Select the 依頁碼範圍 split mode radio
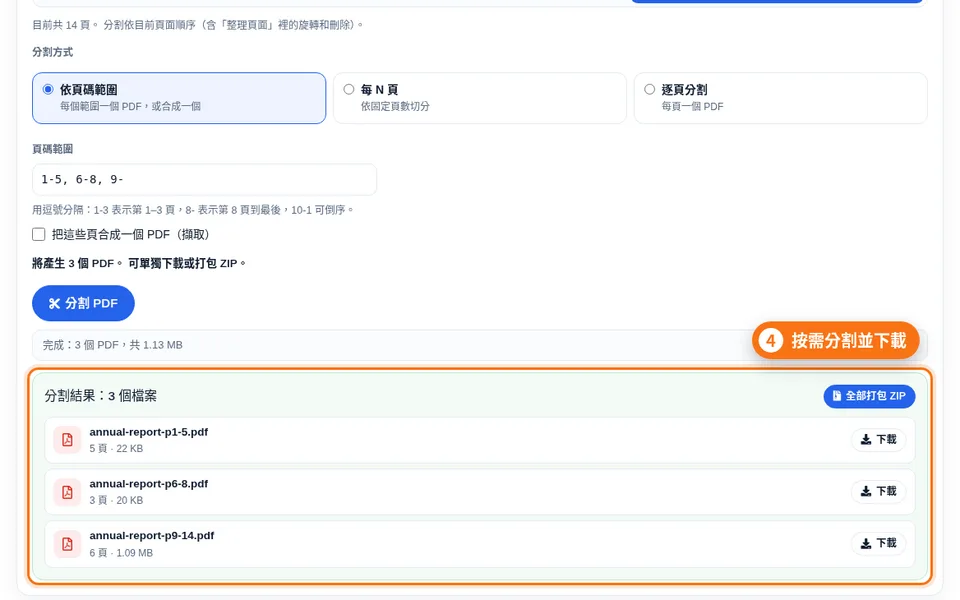The height and width of the screenshot is (600, 960). [x=48, y=89]
